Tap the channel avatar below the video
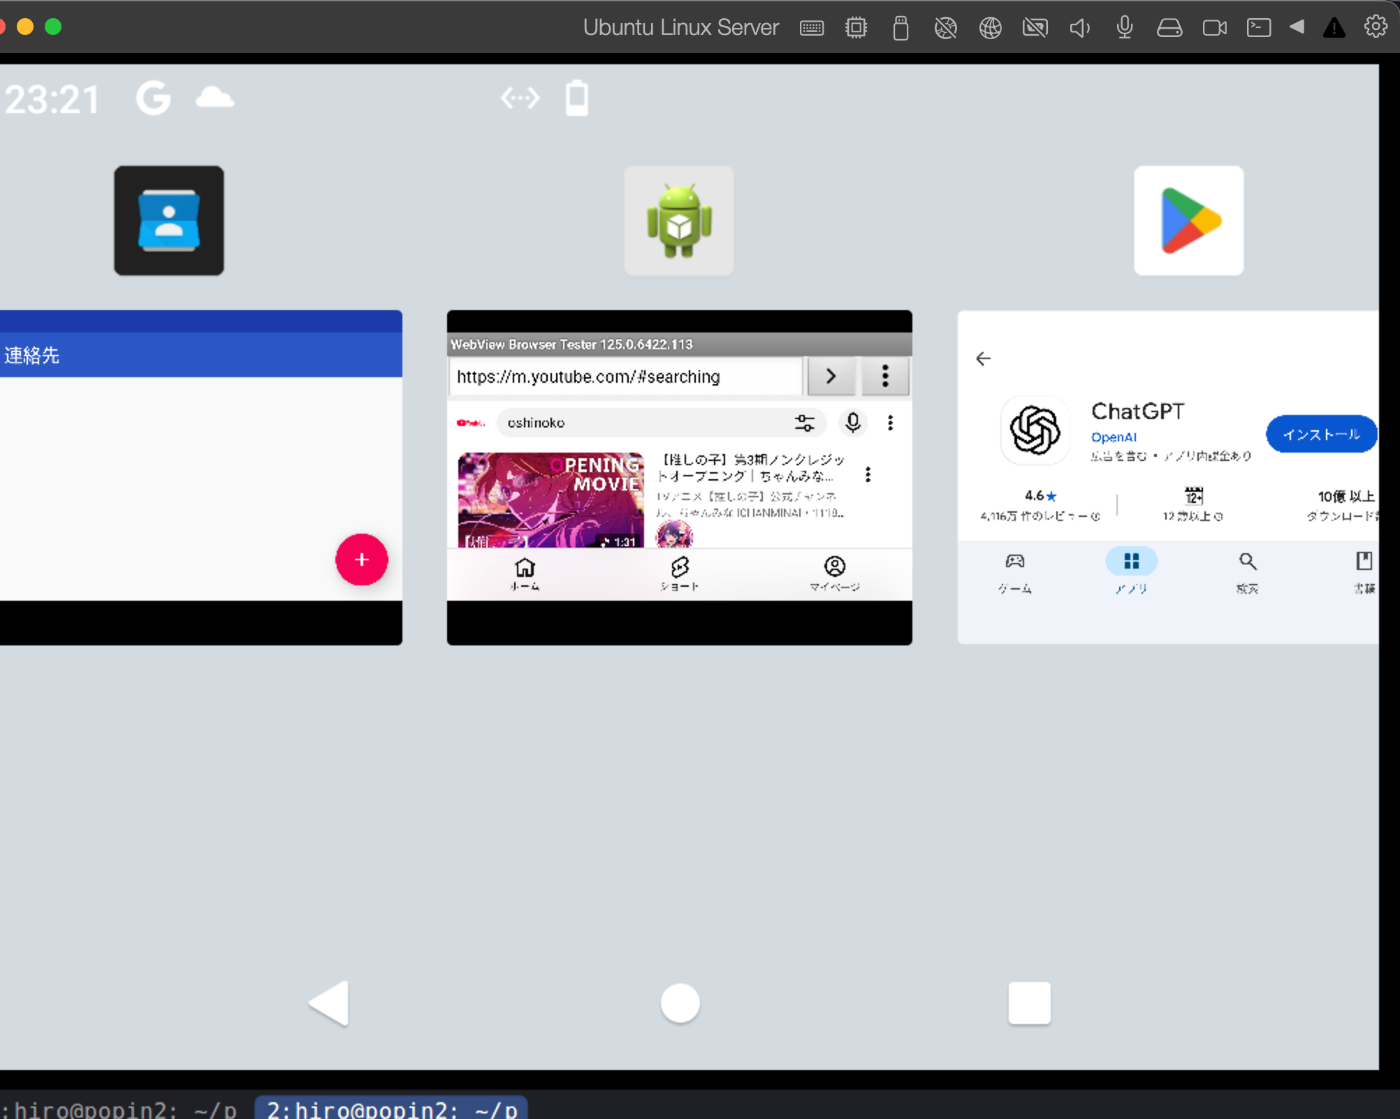The image size is (1400, 1119). 674,535
